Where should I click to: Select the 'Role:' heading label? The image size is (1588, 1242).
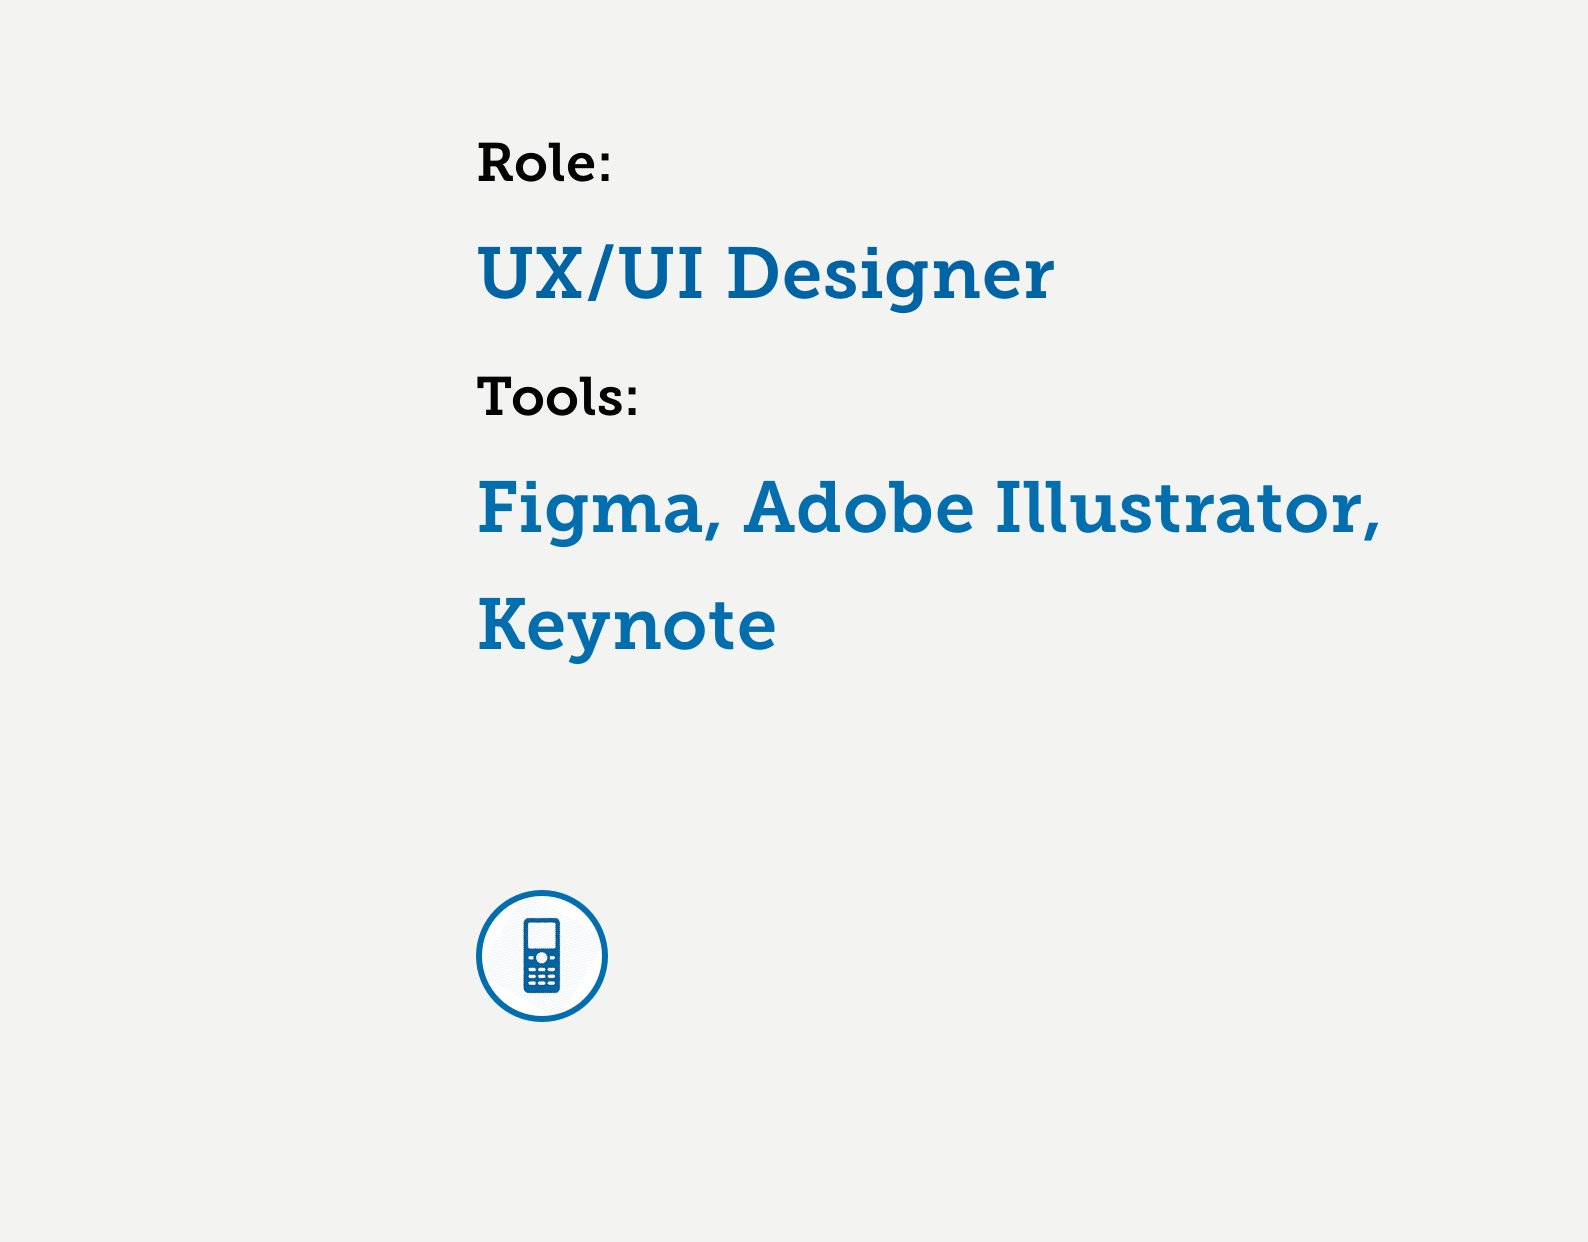tap(544, 162)
